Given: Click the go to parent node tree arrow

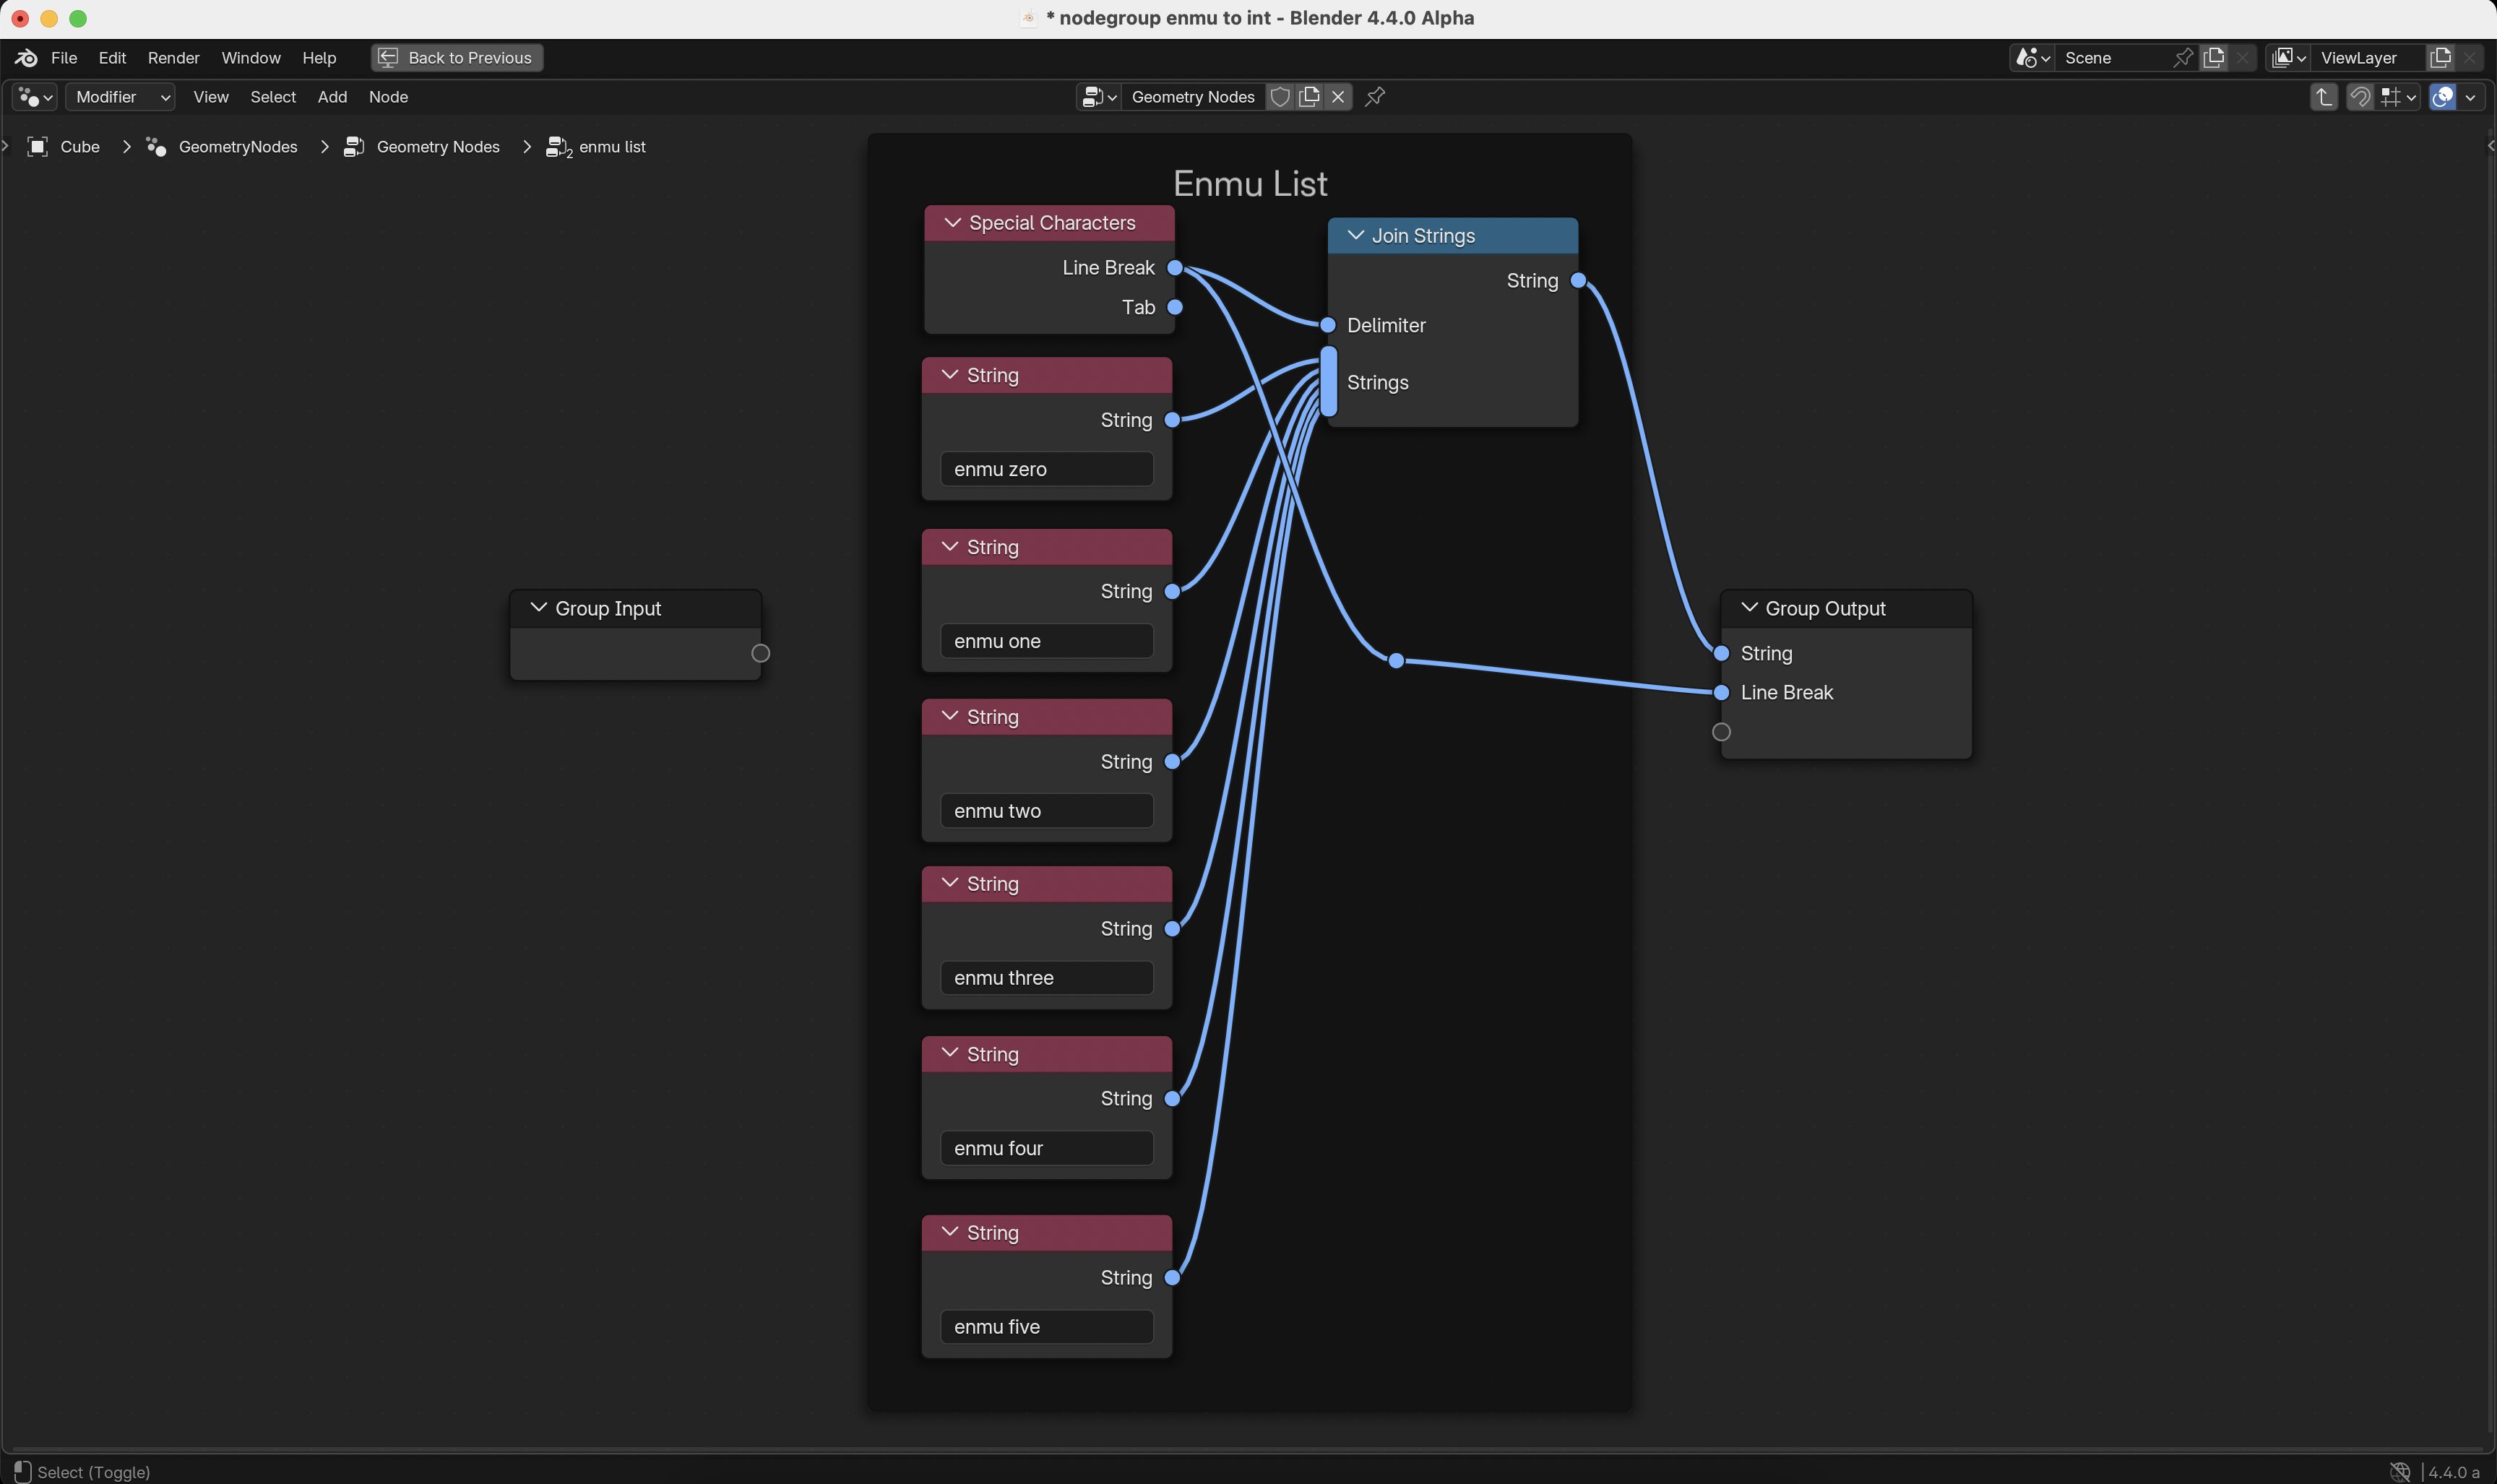Looking at the screenshot, I should tap(2324, 97).
